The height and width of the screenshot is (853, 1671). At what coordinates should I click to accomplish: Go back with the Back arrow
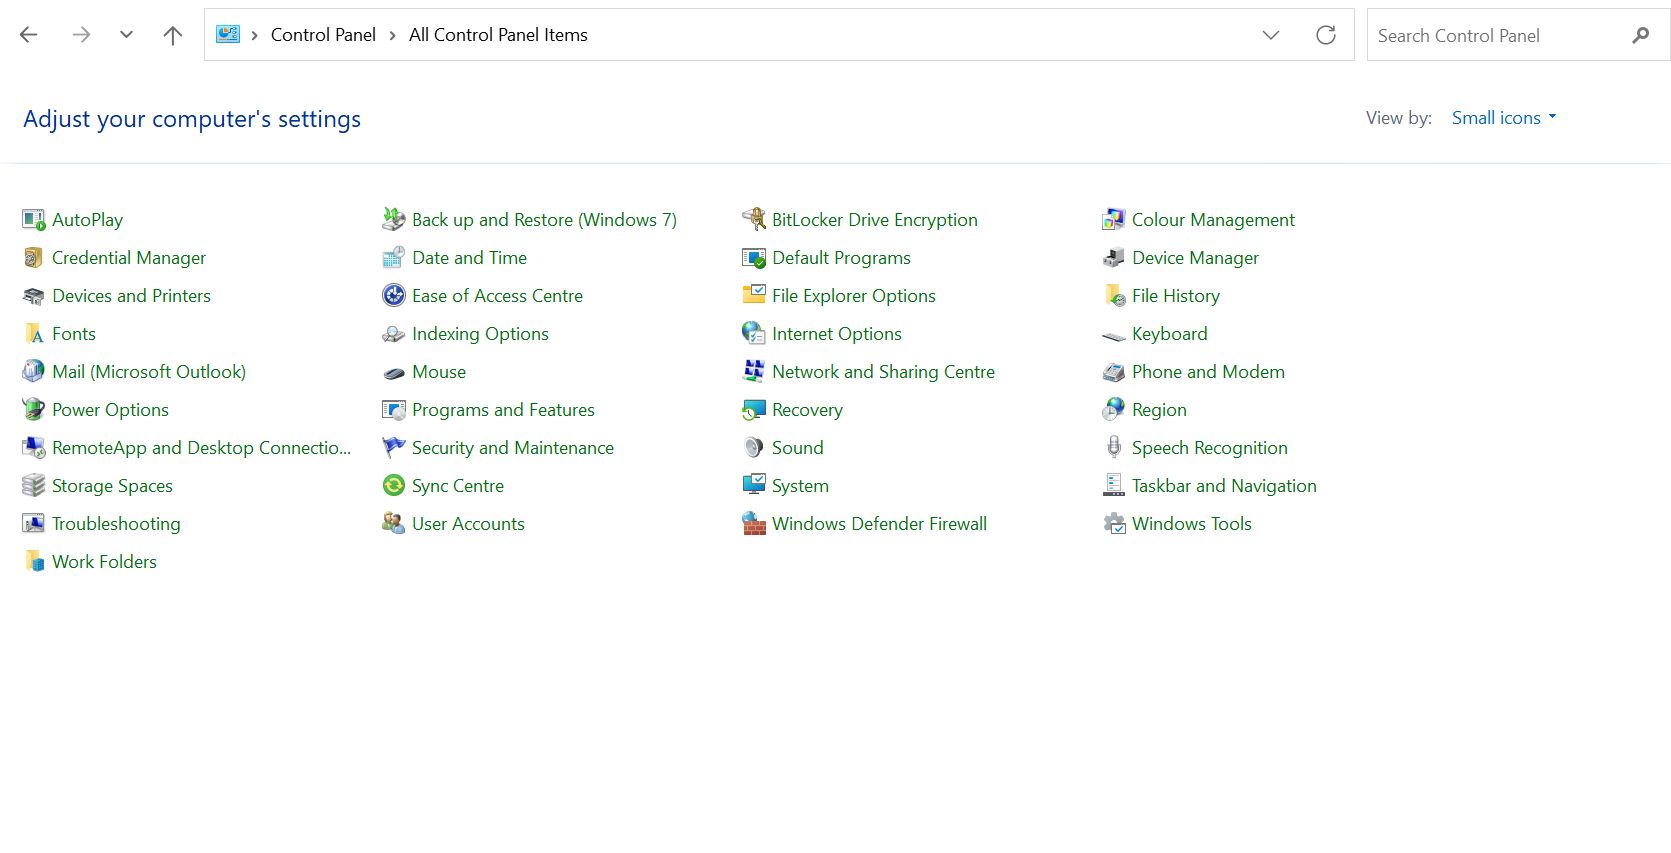[29, 35]
